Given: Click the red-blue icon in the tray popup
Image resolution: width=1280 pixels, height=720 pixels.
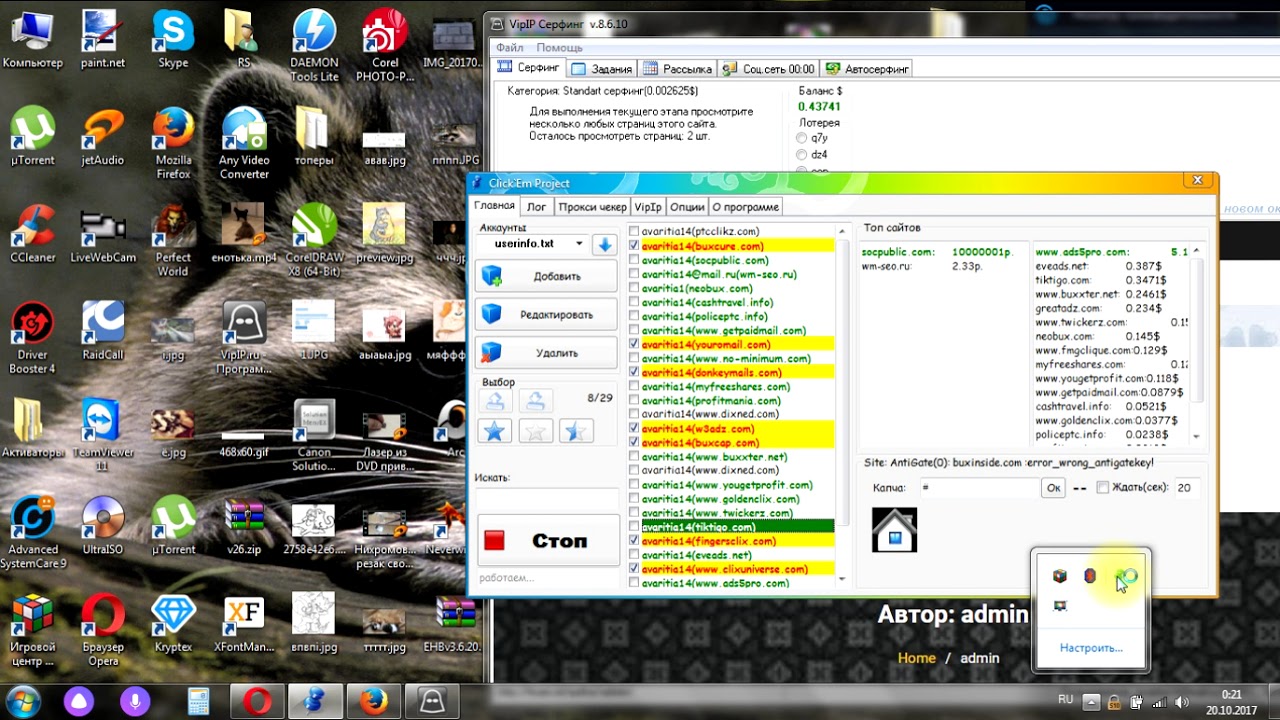Looking at the screenshot, I should (1090, 576).
